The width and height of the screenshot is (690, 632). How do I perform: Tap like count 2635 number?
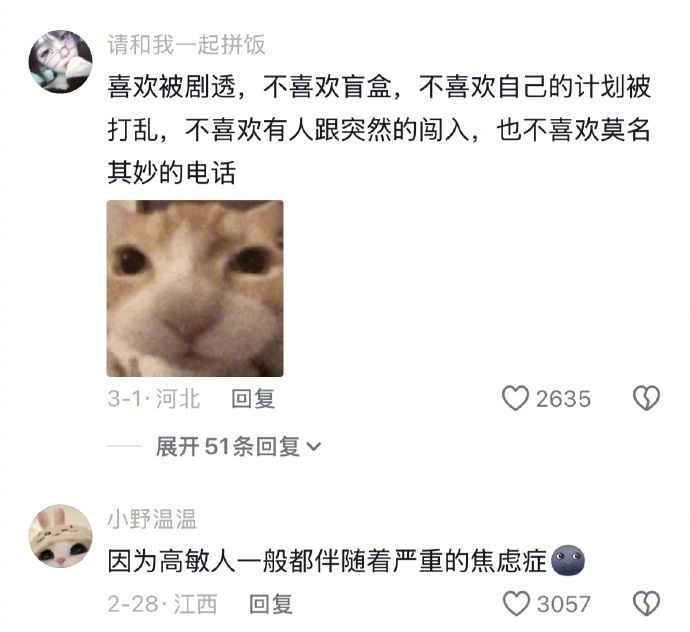coord(563,399)
